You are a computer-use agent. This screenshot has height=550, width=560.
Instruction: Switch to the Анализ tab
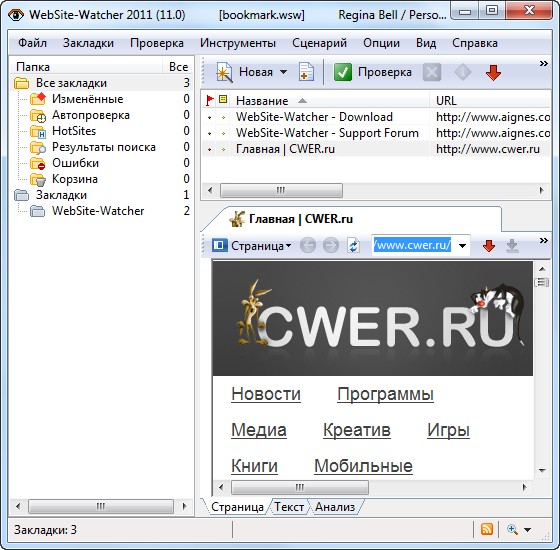point(335,507)
